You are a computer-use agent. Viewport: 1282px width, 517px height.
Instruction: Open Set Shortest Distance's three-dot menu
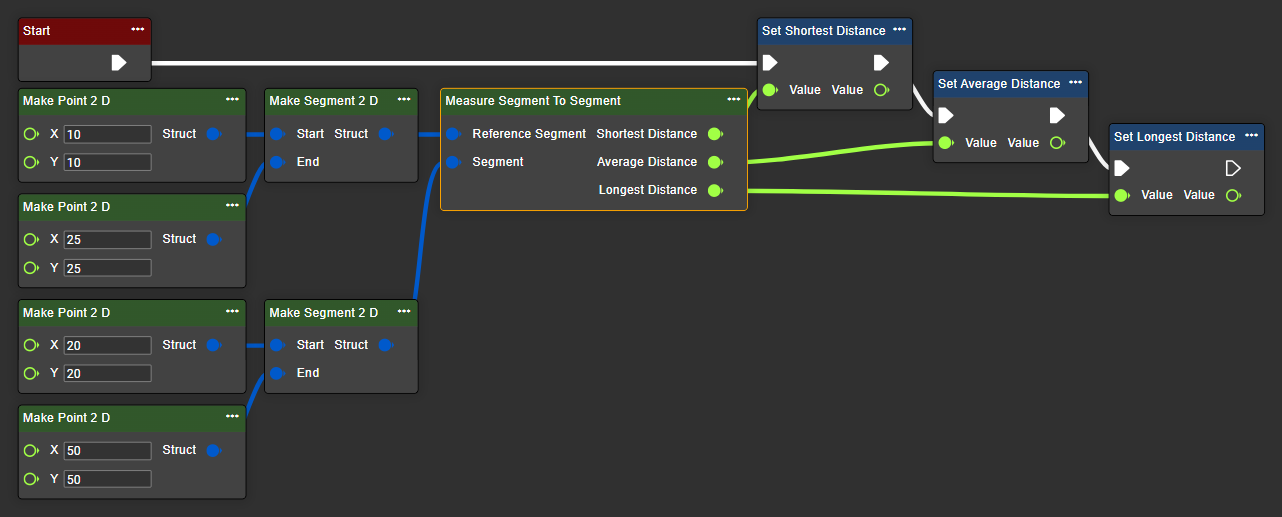click(899, 30)
